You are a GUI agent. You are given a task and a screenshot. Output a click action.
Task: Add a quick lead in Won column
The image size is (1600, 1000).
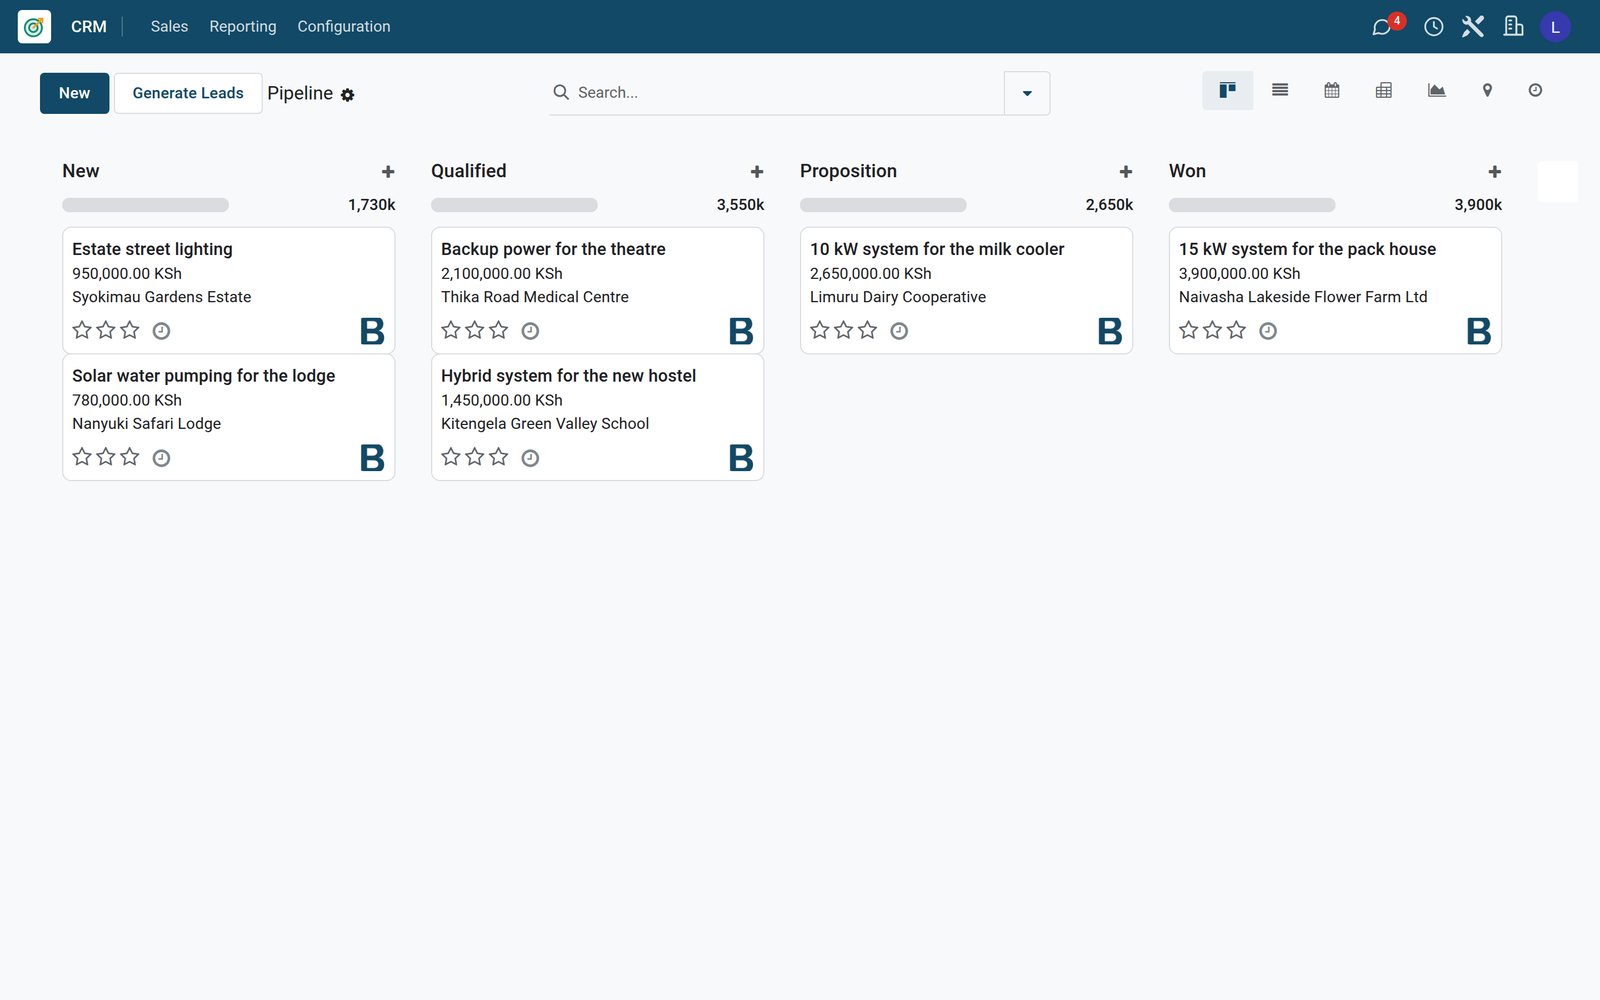point(1495,172)
